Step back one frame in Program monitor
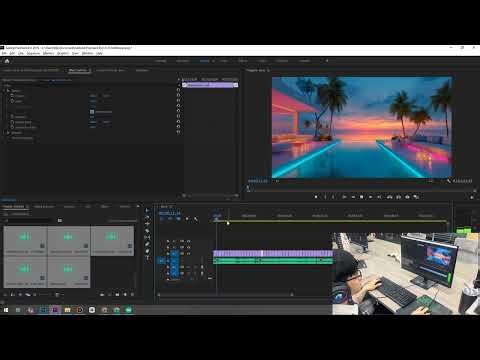Image resolution: width=480 pixels, height=360 pixels. pyautogui.click(x=353, y=197)
